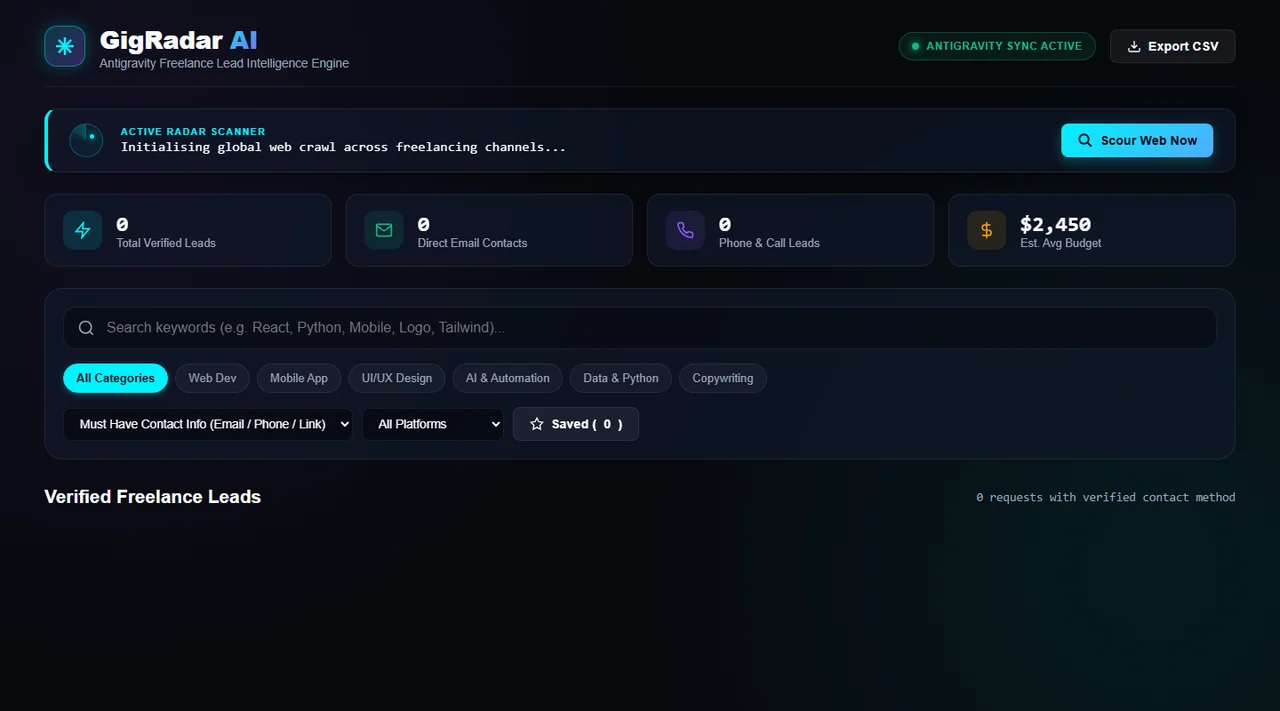
Task: Click the Direct Email Contacts label
Action: 472,243
